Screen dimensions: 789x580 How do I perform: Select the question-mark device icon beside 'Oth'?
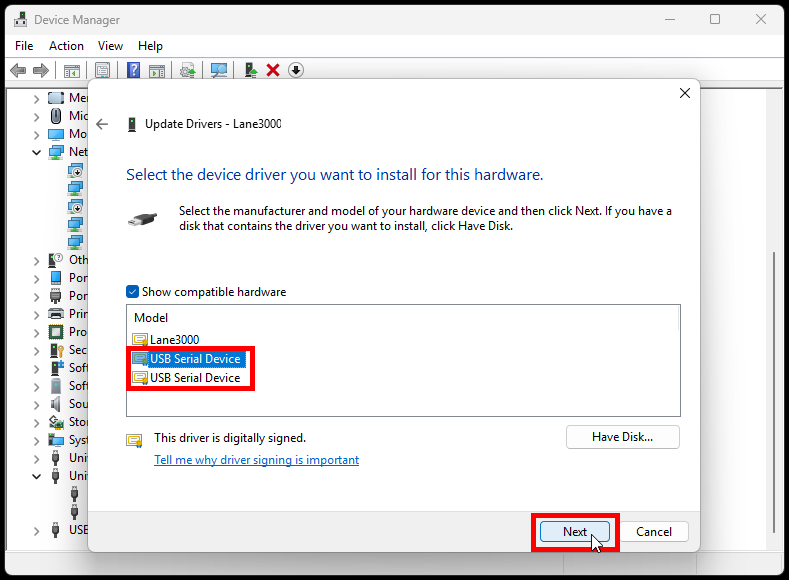point(56,260)
